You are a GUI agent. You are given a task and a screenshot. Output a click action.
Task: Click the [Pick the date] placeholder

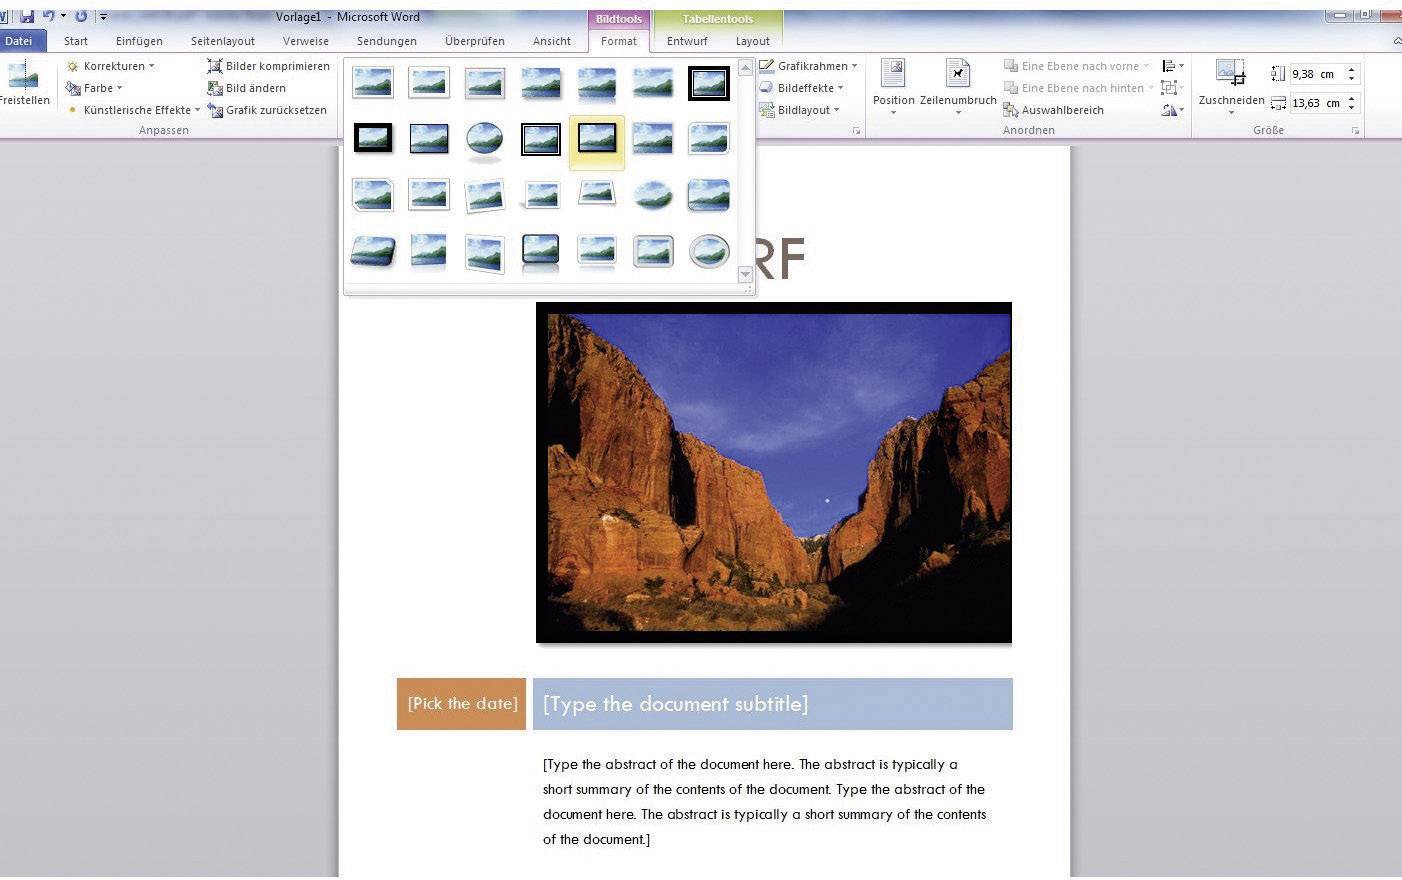pos(462,704)
